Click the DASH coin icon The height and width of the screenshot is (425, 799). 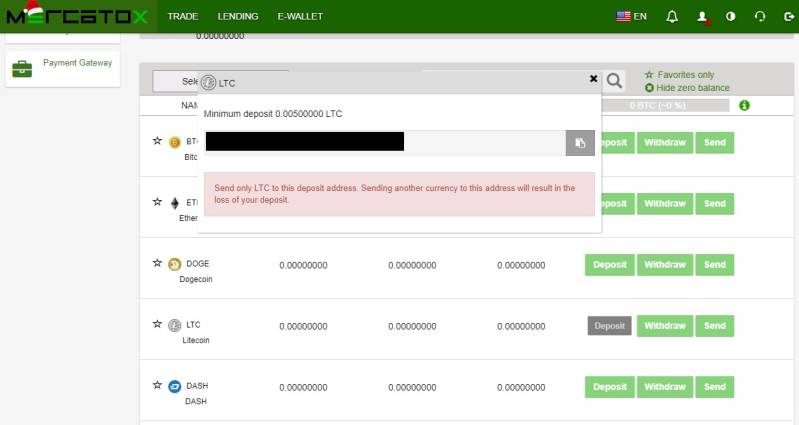pos(175,386)
